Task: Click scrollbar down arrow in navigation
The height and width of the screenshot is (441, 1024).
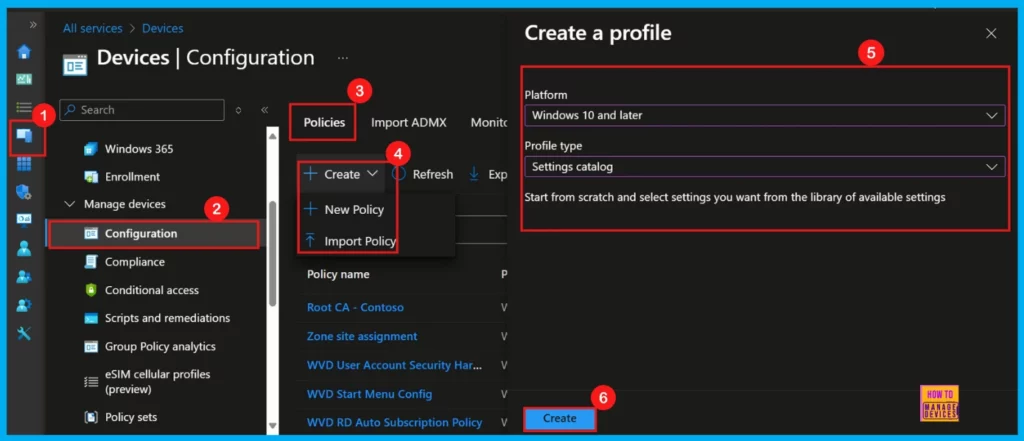Action: [x=273, y=427]
